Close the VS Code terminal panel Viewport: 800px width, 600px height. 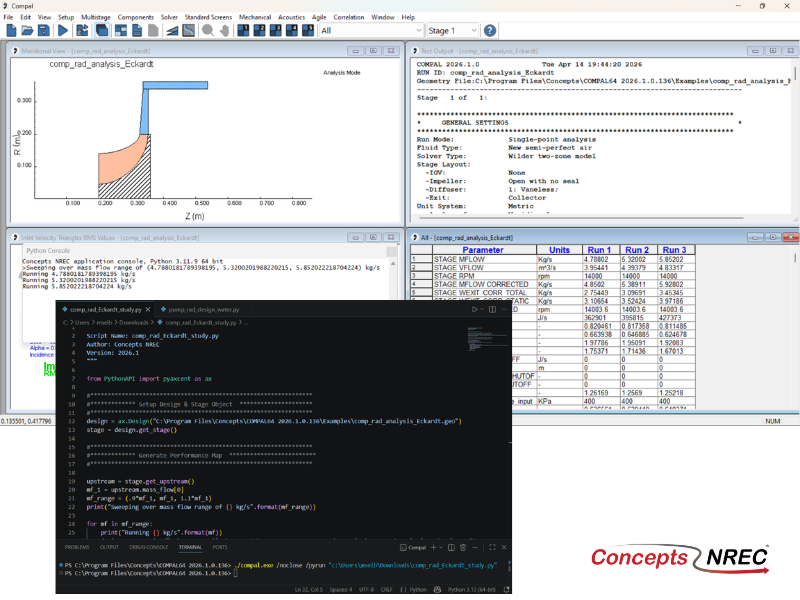coord(504,547)
